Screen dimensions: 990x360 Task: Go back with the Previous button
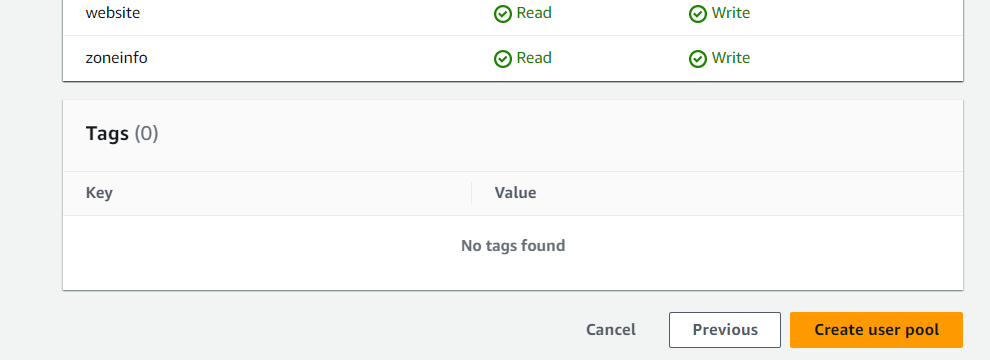click(x=725, y=330)
